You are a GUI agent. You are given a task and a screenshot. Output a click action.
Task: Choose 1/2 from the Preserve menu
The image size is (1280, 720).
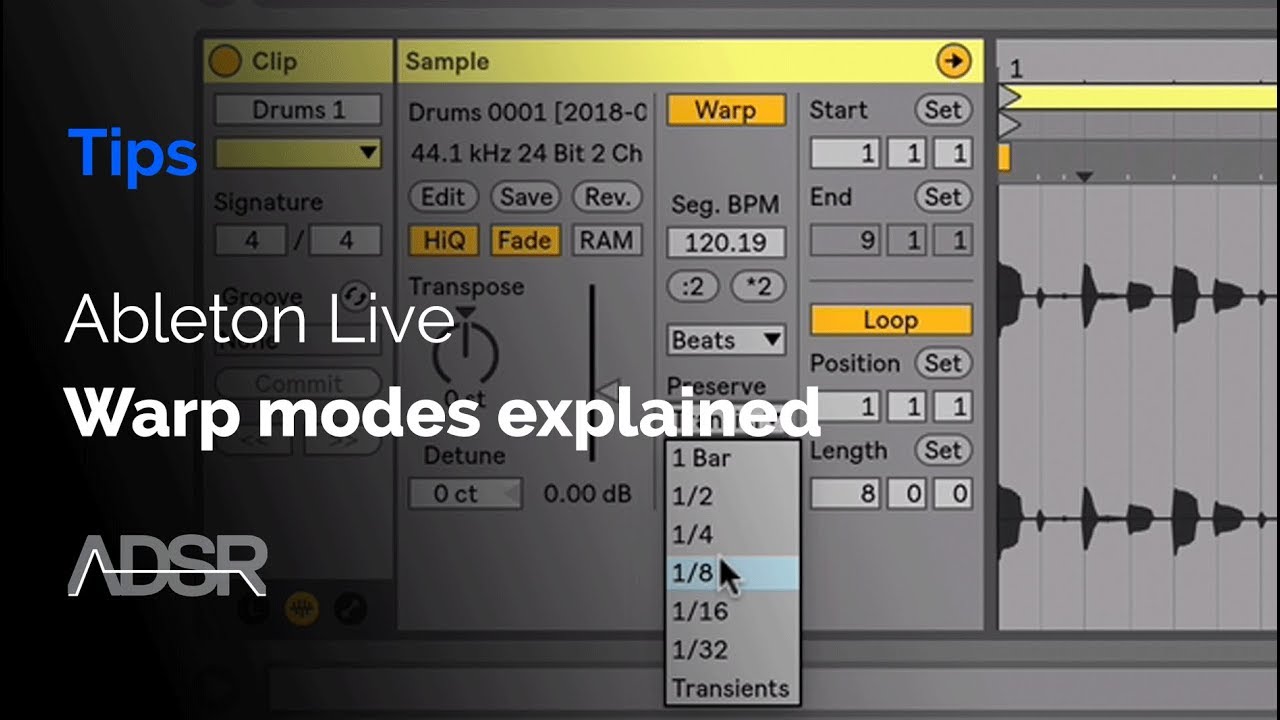(x=733, y=497)
